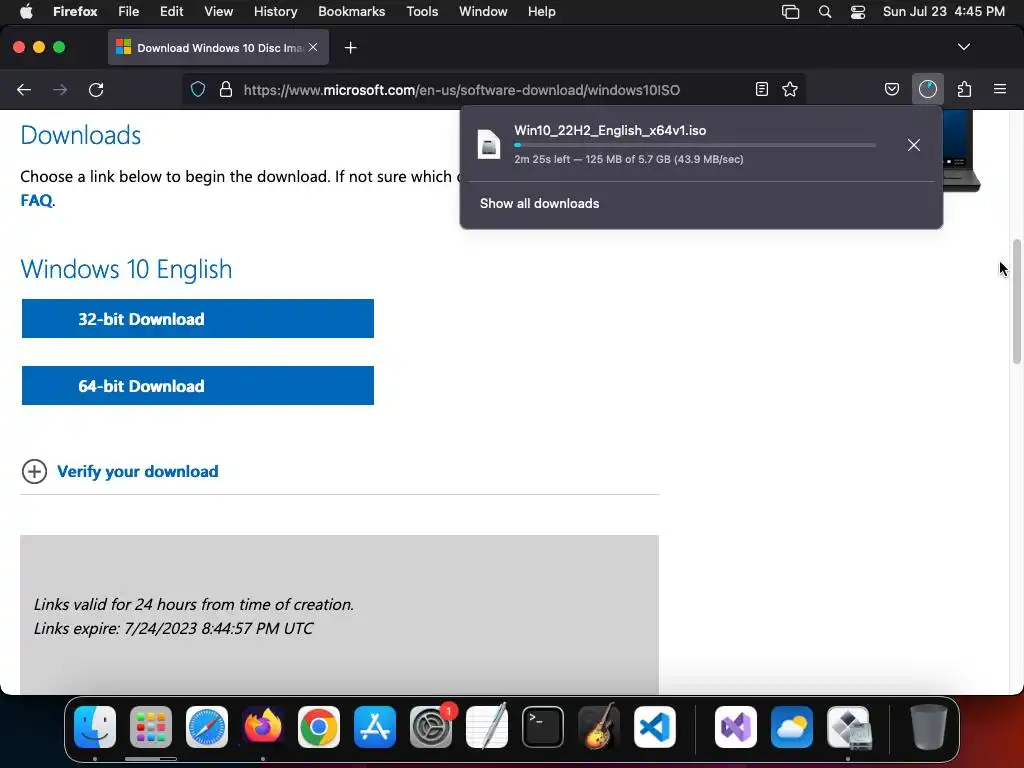Screen dimensions: 1024x768
Task: Open the list all tabs chevron
Action: (x=964, y=47)
